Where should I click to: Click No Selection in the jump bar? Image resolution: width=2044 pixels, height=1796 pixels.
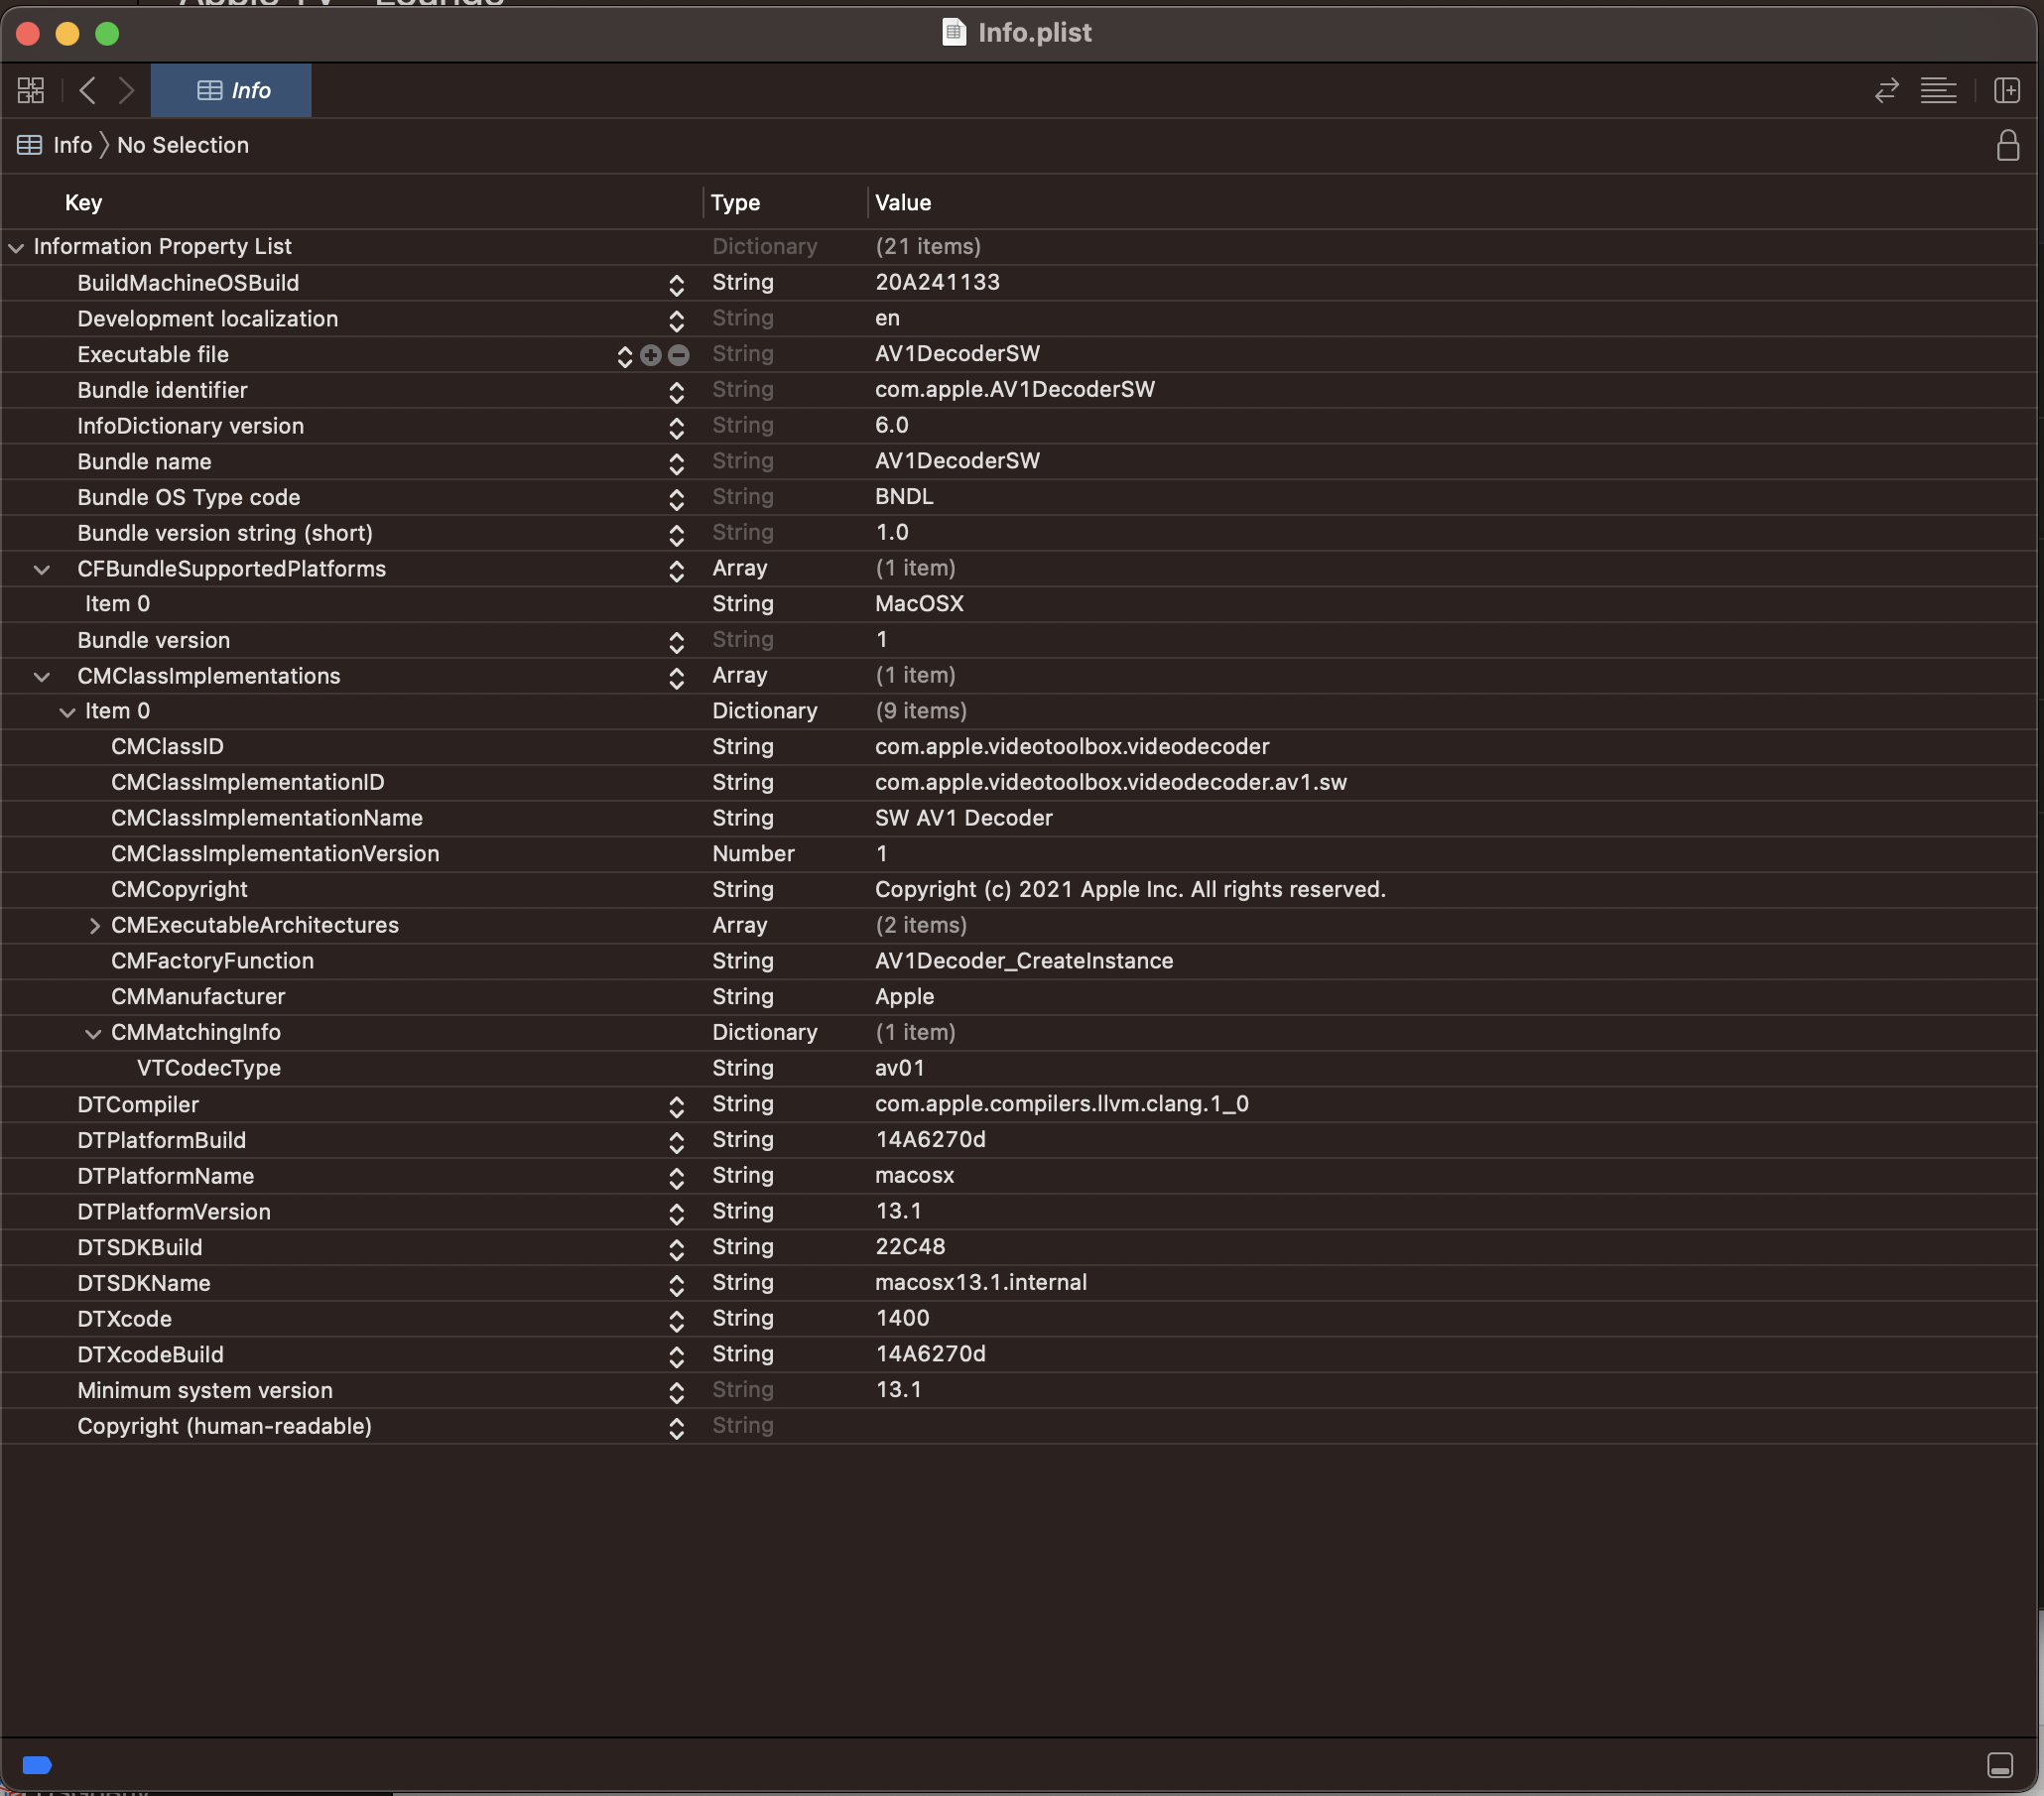[x=183, y=145]
